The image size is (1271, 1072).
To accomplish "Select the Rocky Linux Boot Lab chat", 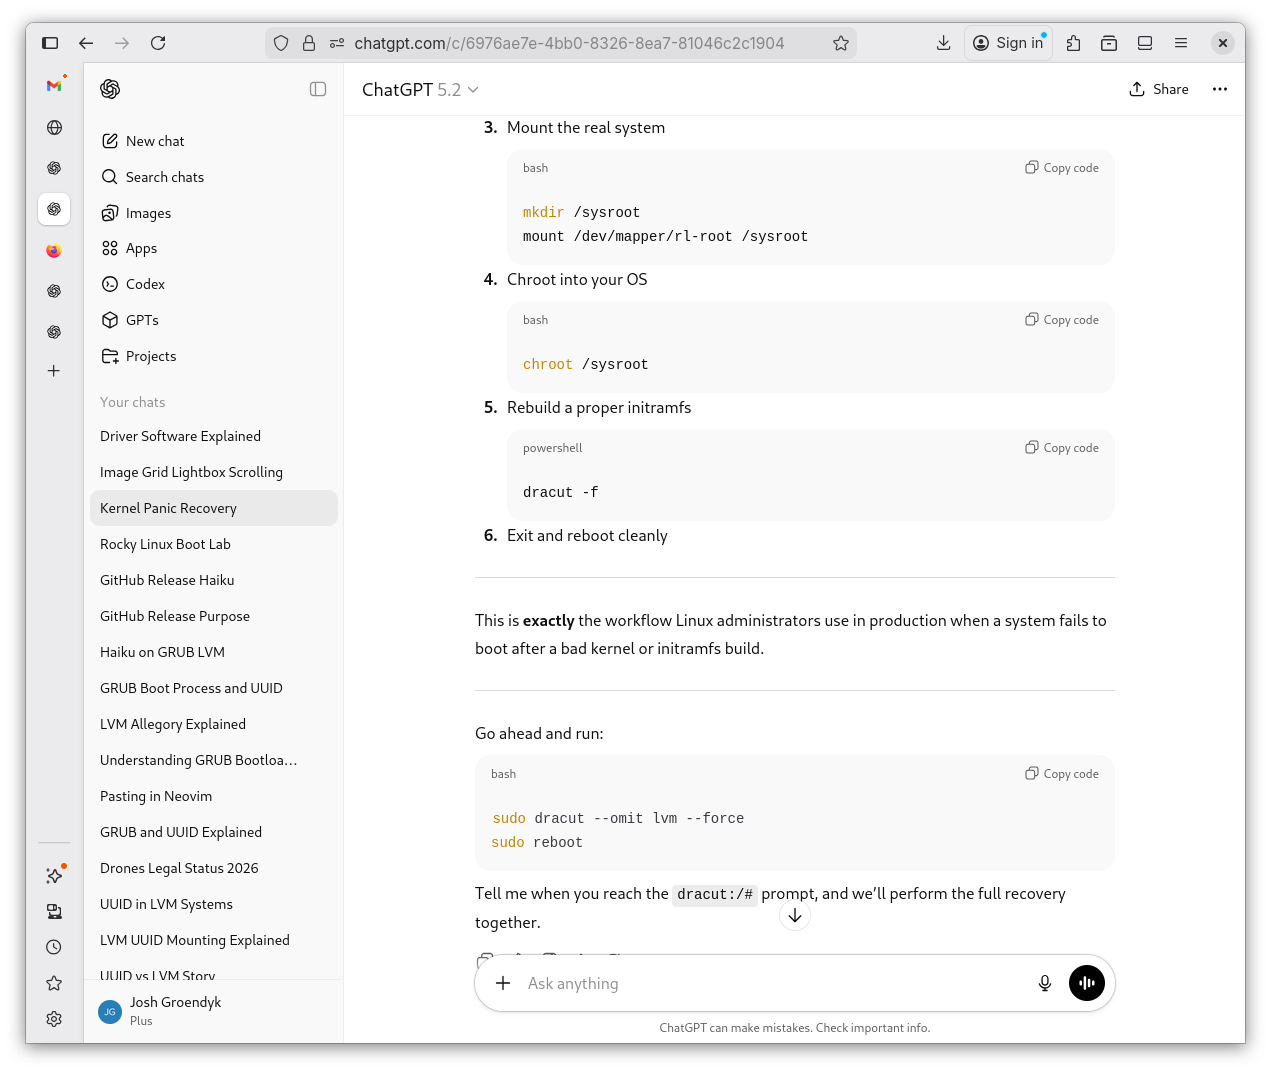I will pyautogui.click(x=165, y=544).
